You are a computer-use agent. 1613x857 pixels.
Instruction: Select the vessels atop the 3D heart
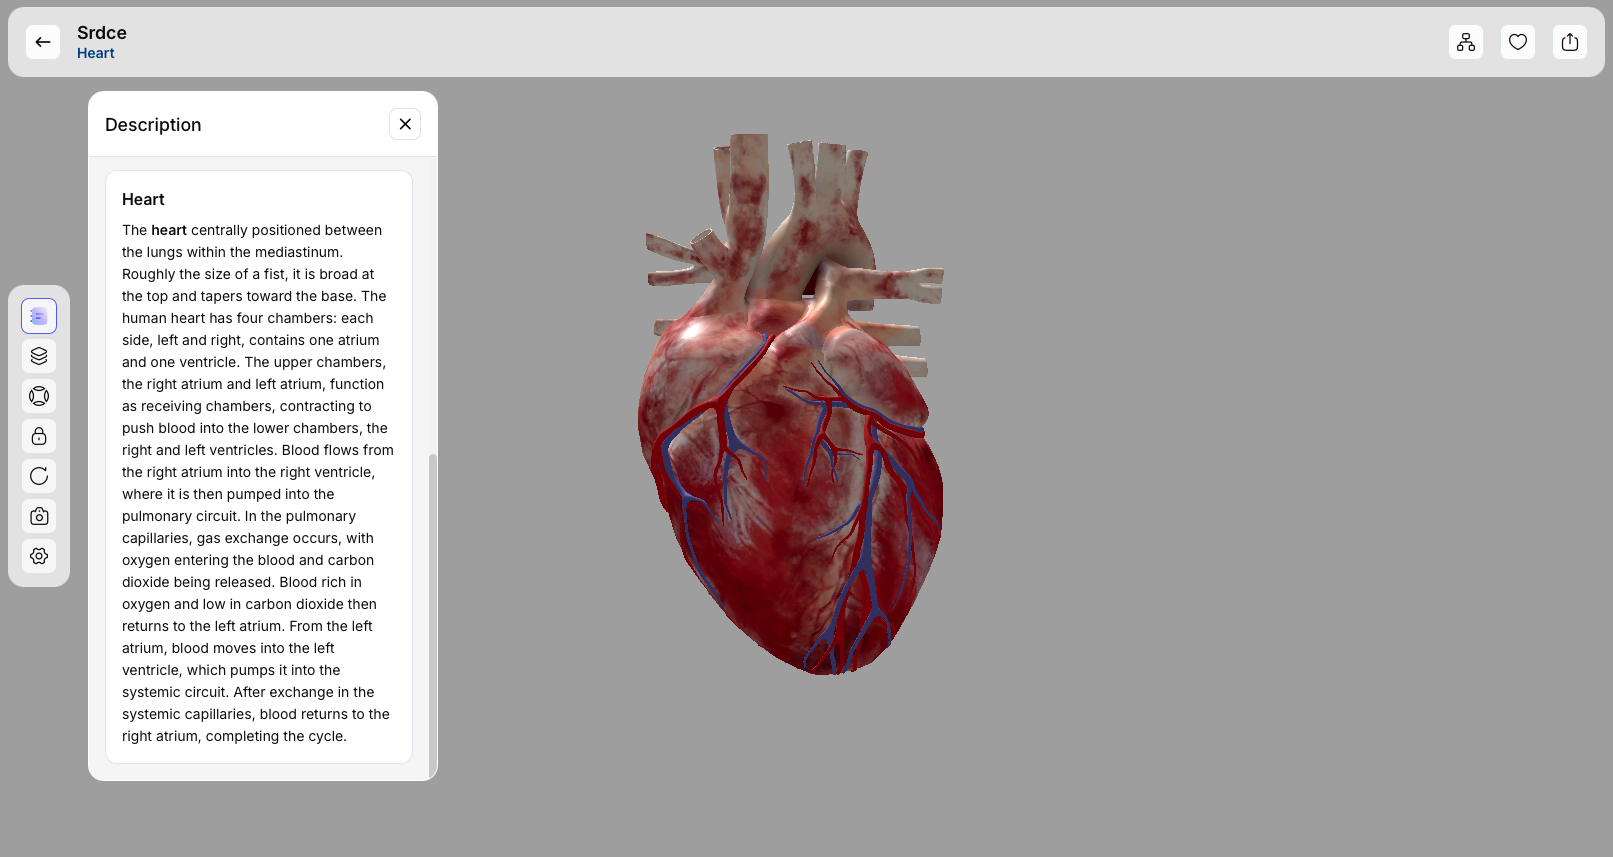(790, 200)
